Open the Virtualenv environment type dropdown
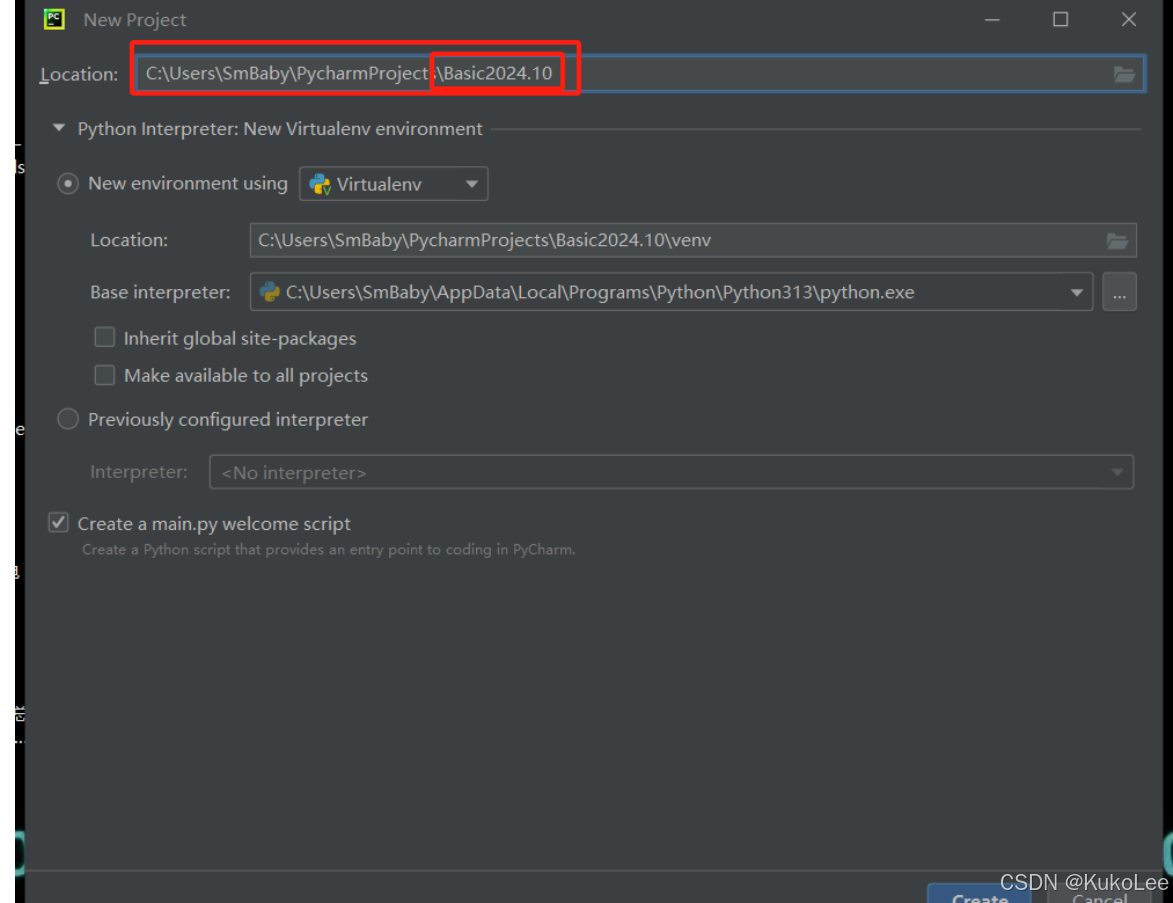The width and height of the screenshot is (1173, 903). click(x=393, y=184)
